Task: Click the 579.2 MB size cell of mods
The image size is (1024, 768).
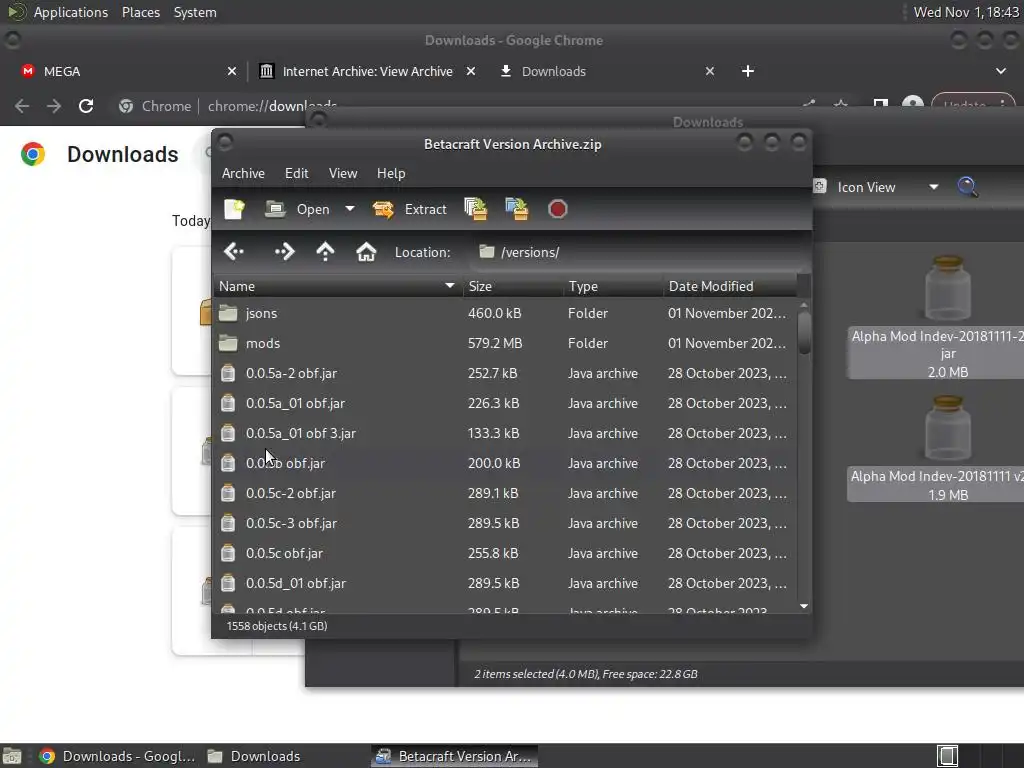Action: click(x=495, y=344)
